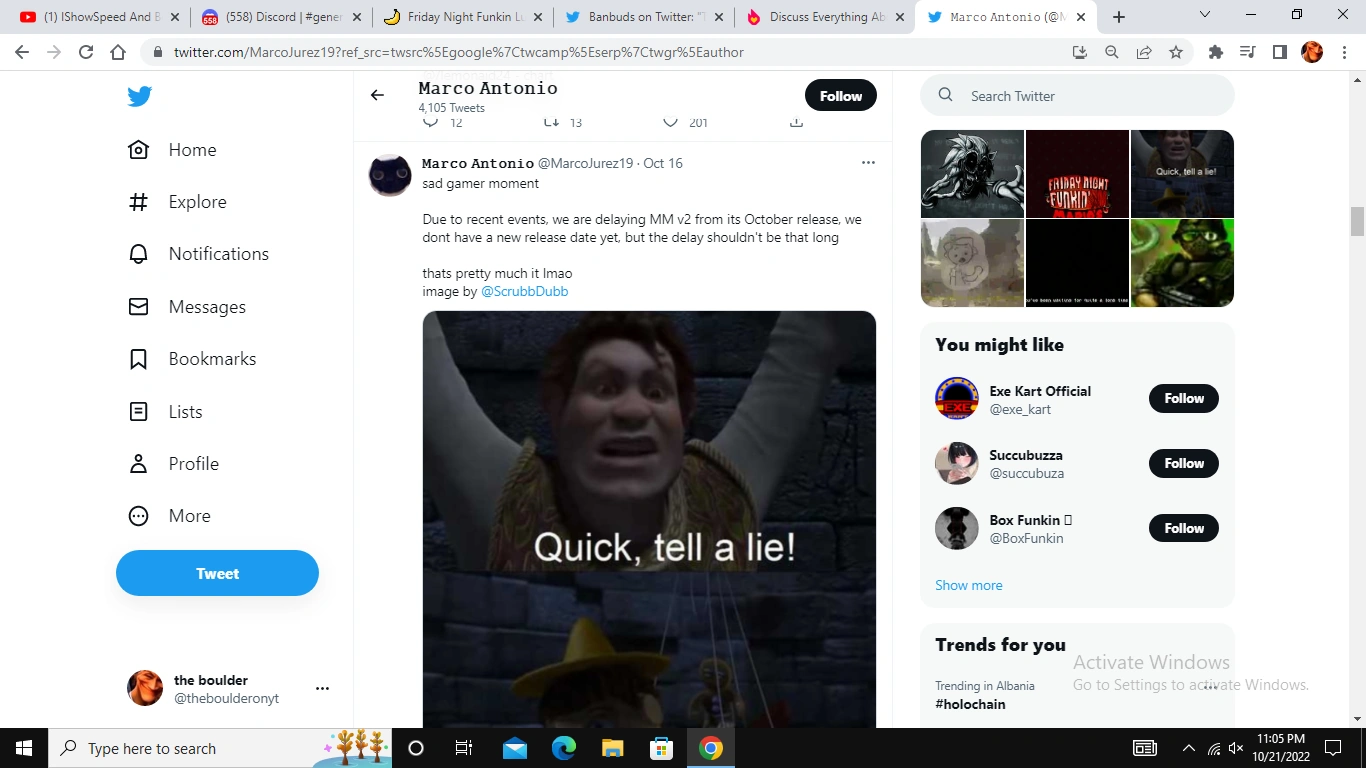Go to the Chrome home page button
The height and width of the screenshot is (768, 1366).
point(118,52)
